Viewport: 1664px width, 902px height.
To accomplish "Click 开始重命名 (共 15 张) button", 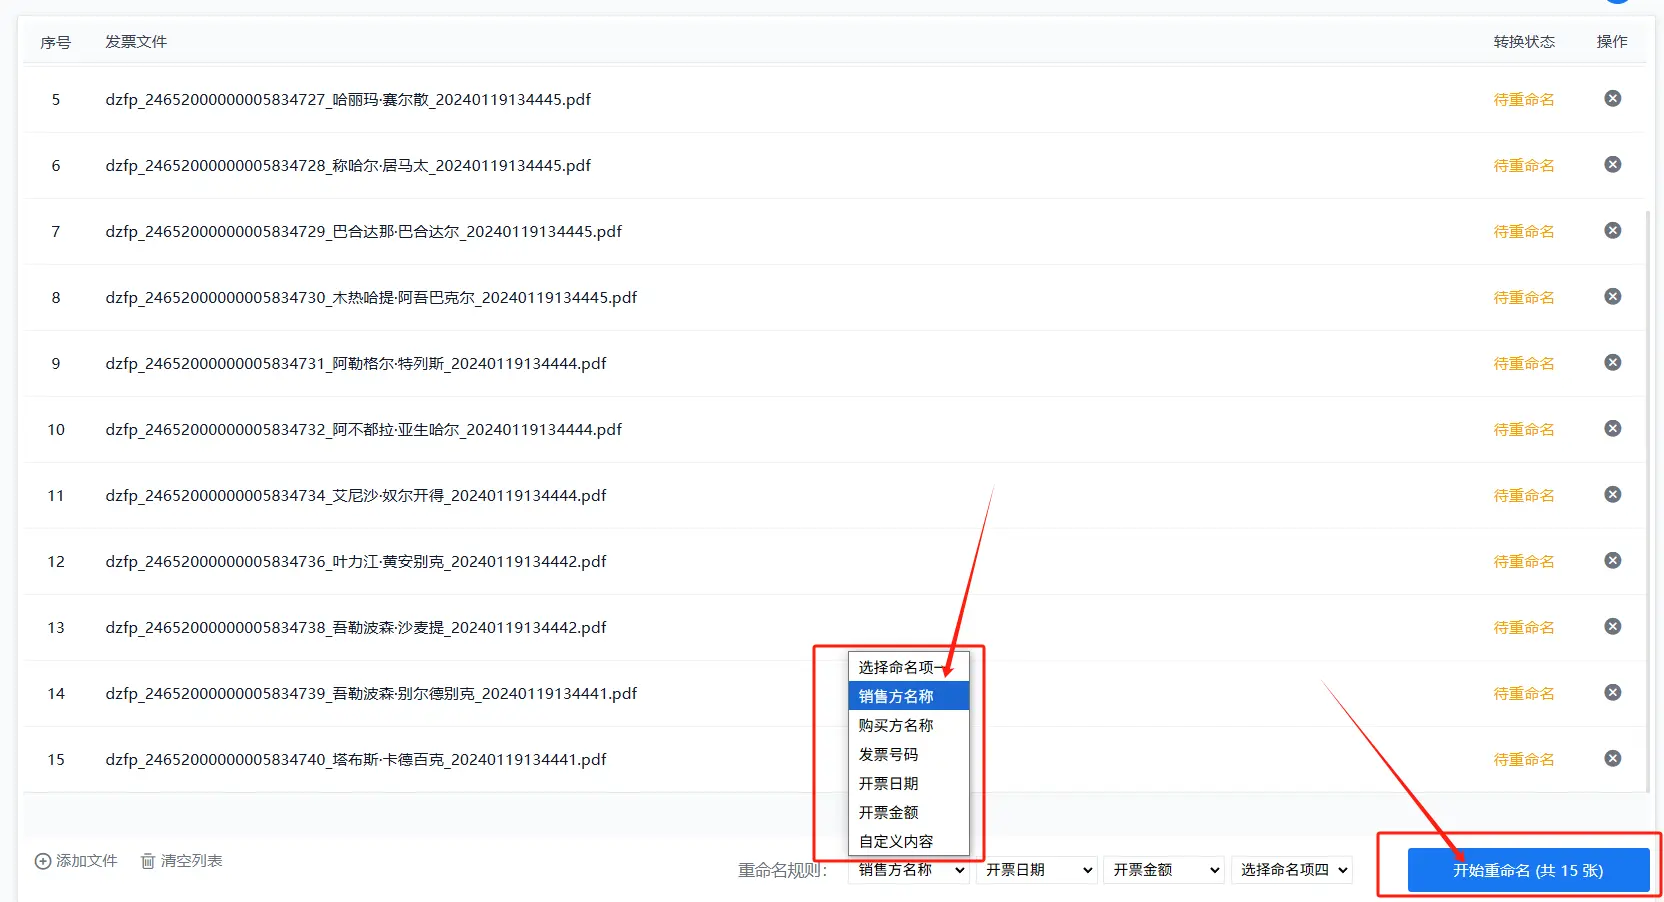I will click(1527, 870).
